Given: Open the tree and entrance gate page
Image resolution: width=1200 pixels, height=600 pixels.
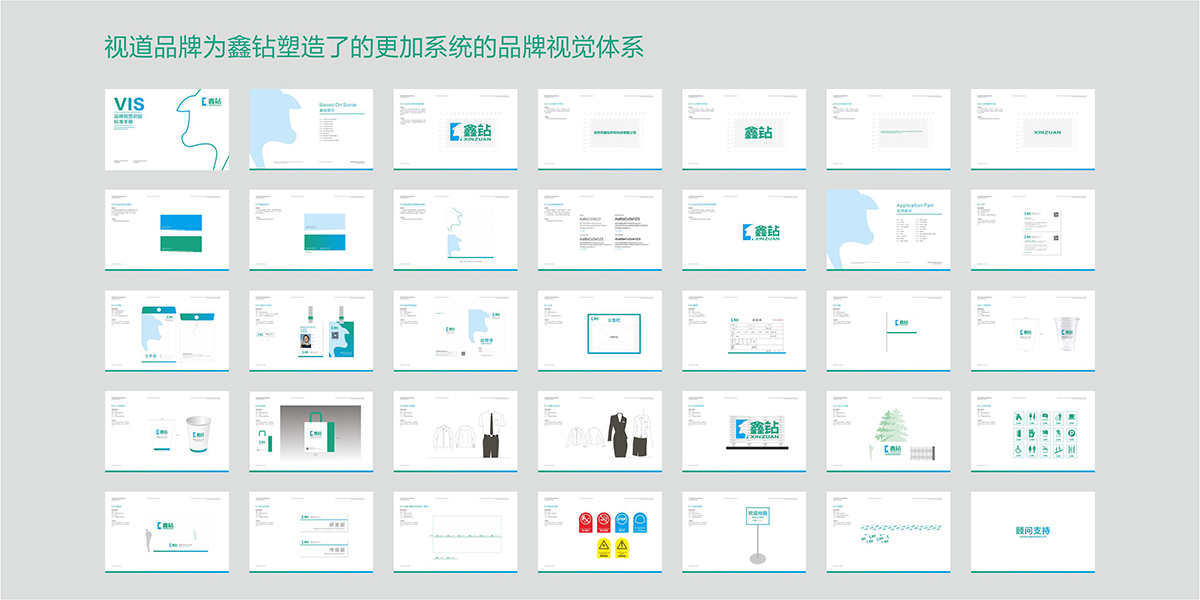Looking at the screenshot, I should pos(888,431).
